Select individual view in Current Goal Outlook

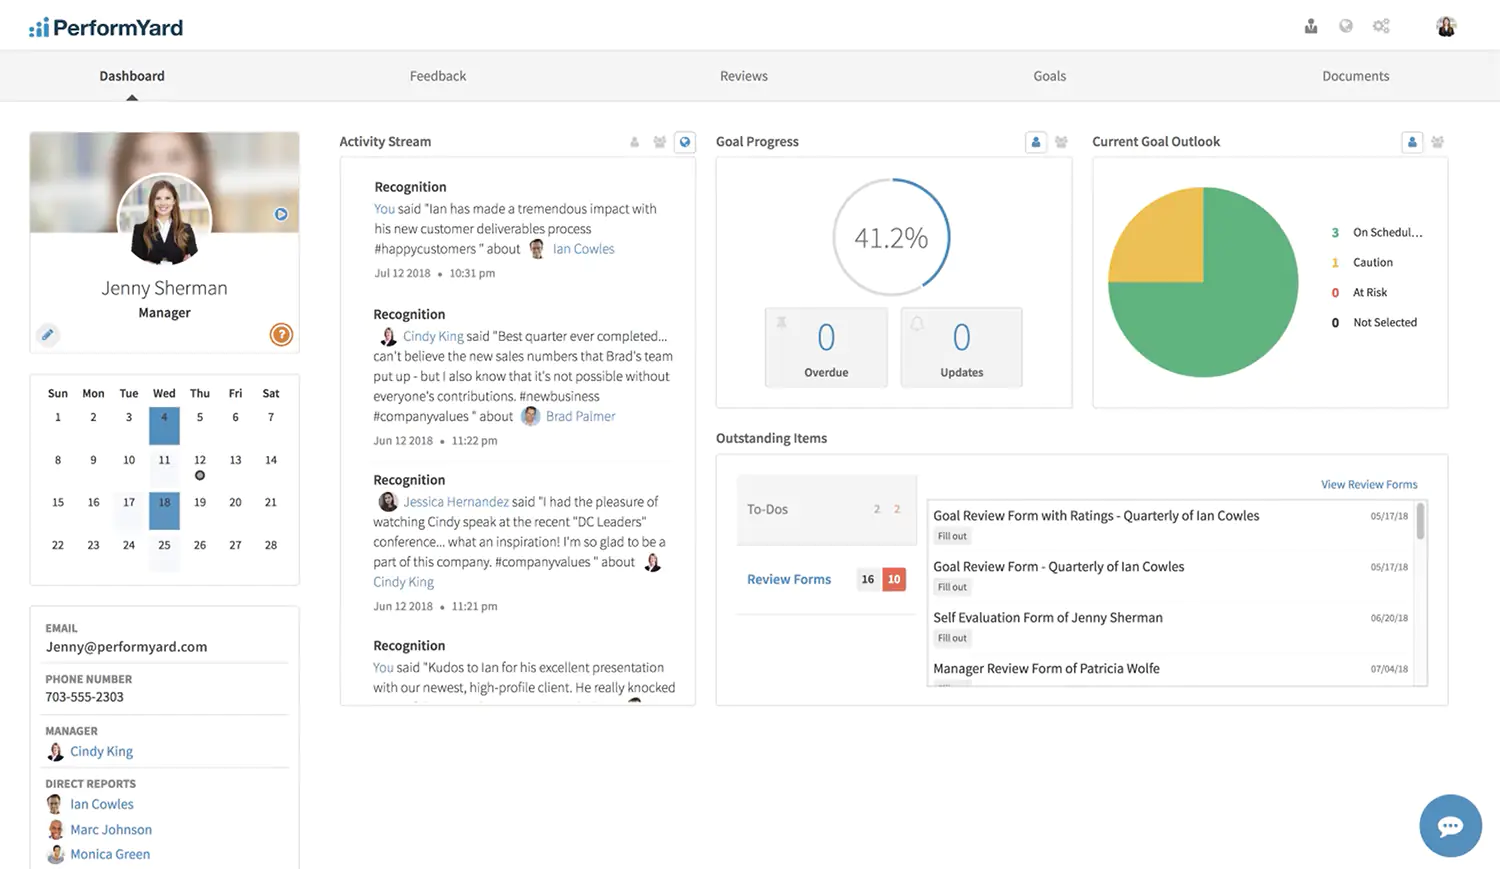coord(1412,142)
